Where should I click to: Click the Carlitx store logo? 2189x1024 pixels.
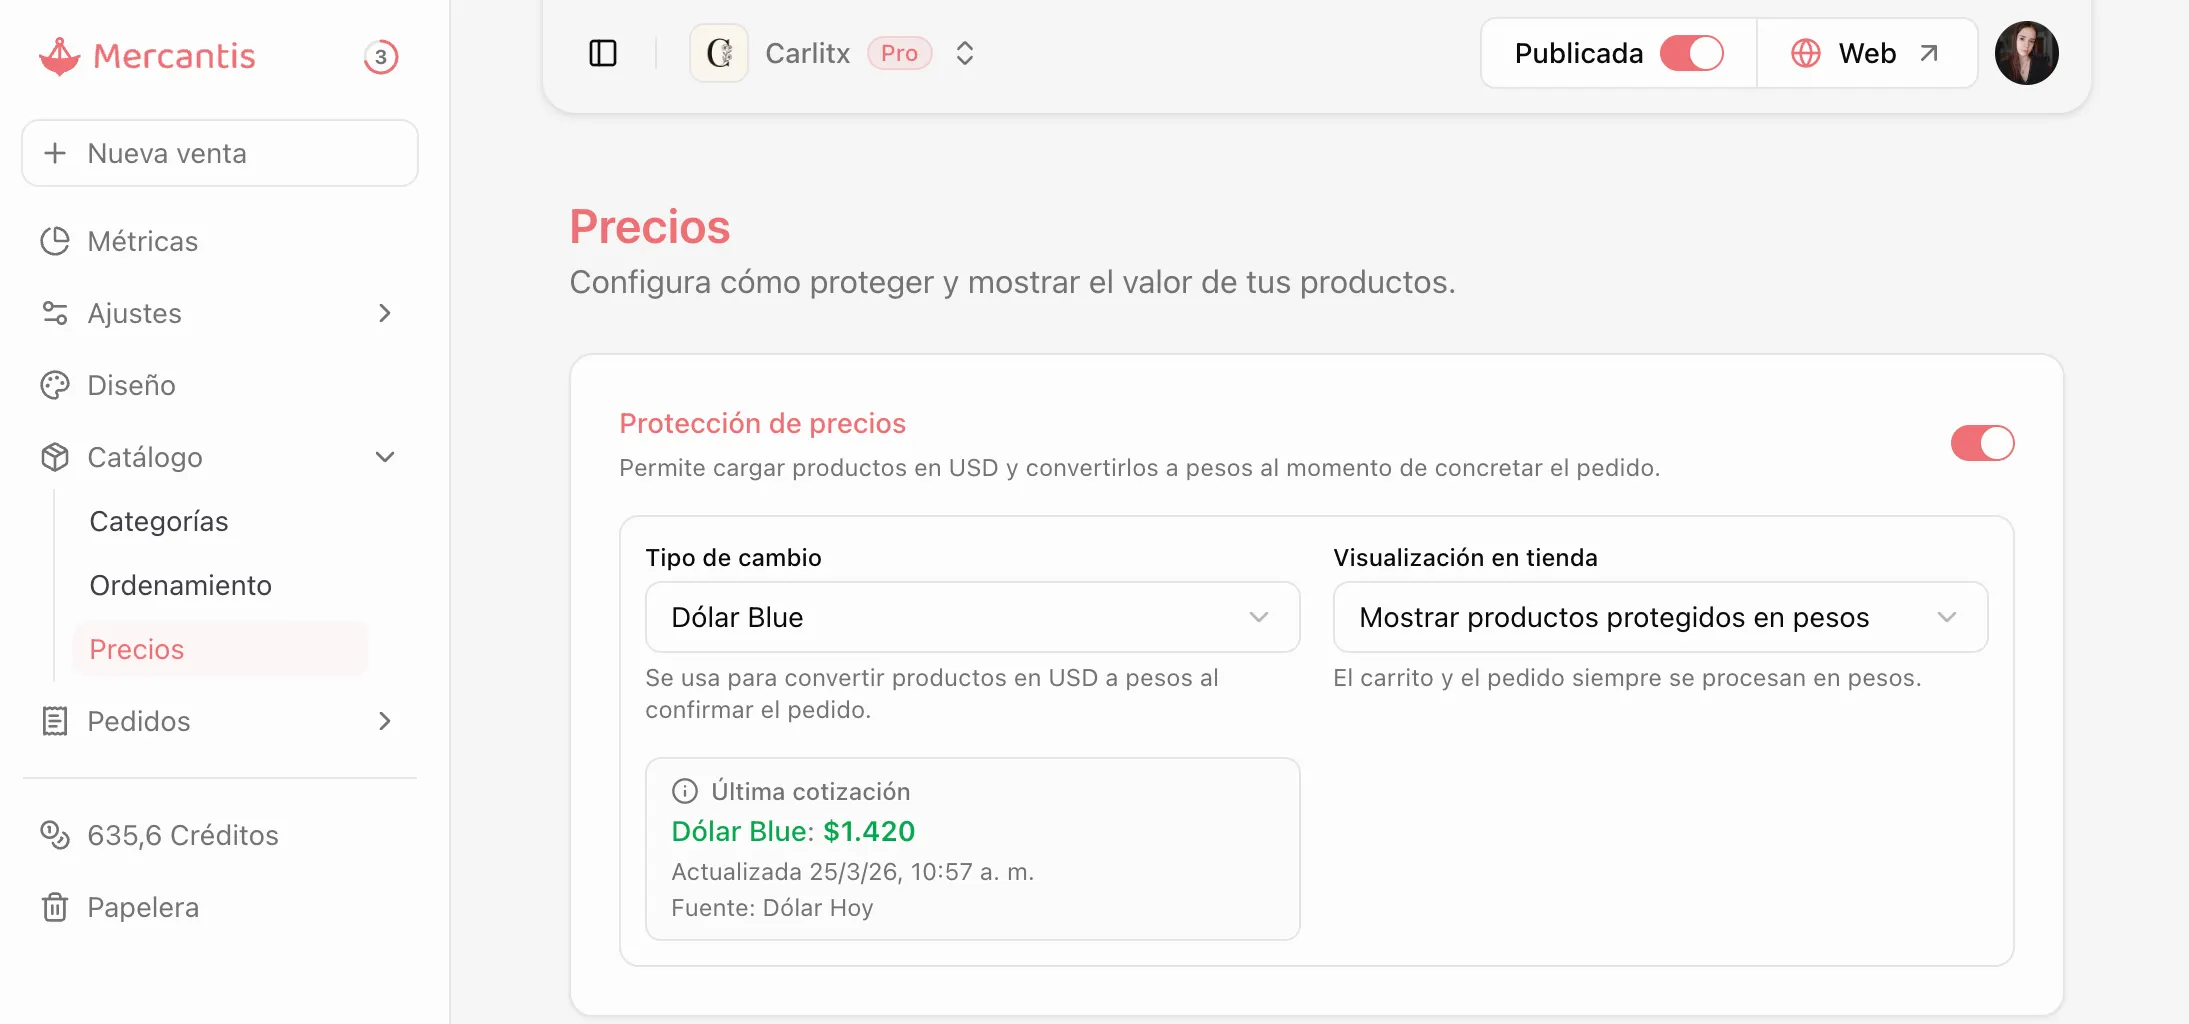[718, 53]
